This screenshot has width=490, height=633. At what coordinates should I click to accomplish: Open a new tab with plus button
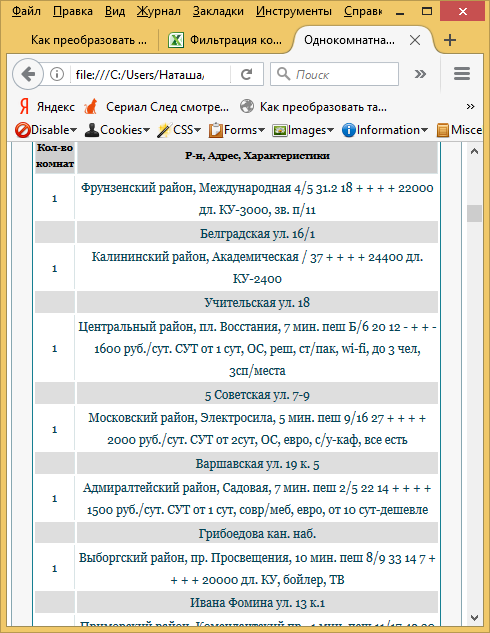click(450, 40)
